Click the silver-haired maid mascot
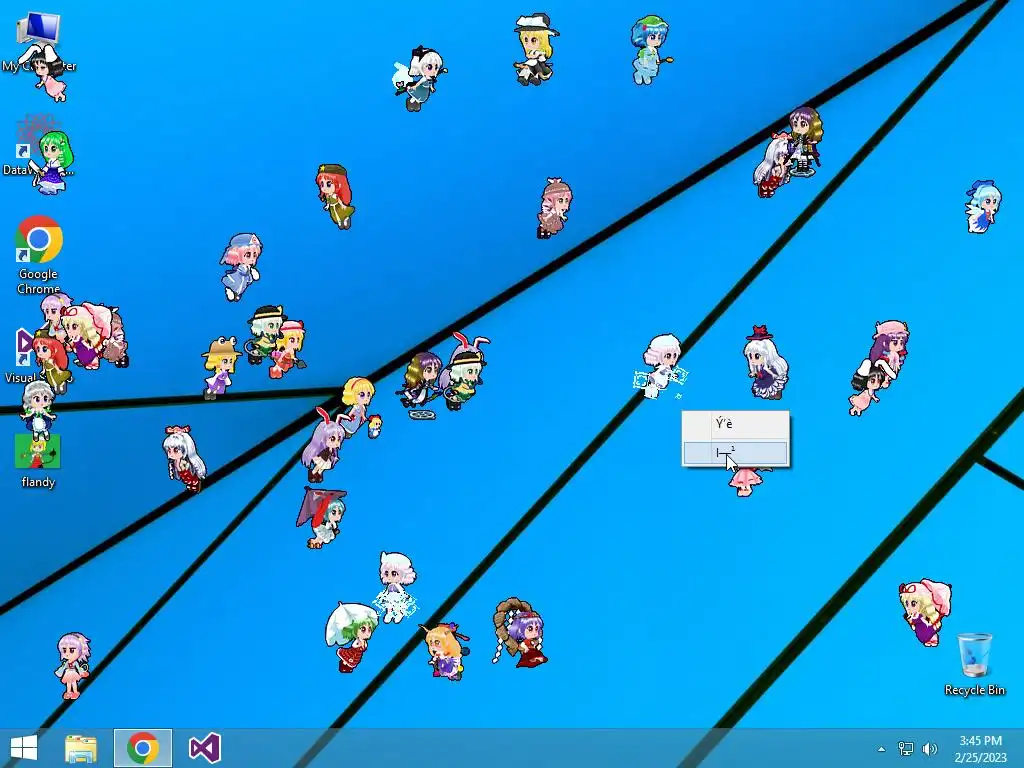This screenshot has width=1024, height=768. coord(37,410)
